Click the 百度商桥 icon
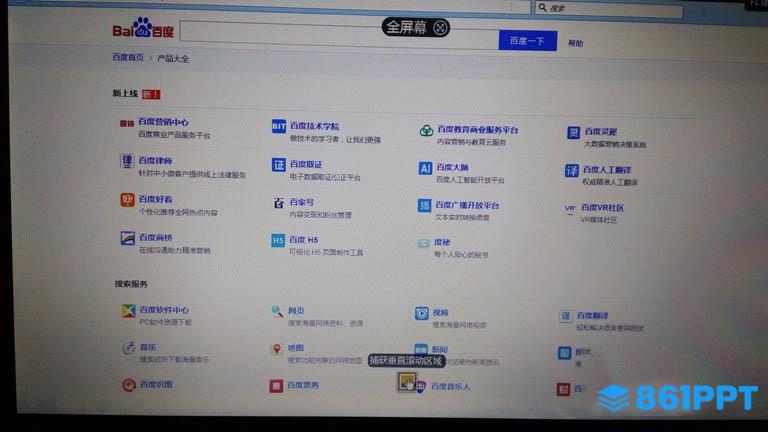768x432 pixels. coord(127,239)
